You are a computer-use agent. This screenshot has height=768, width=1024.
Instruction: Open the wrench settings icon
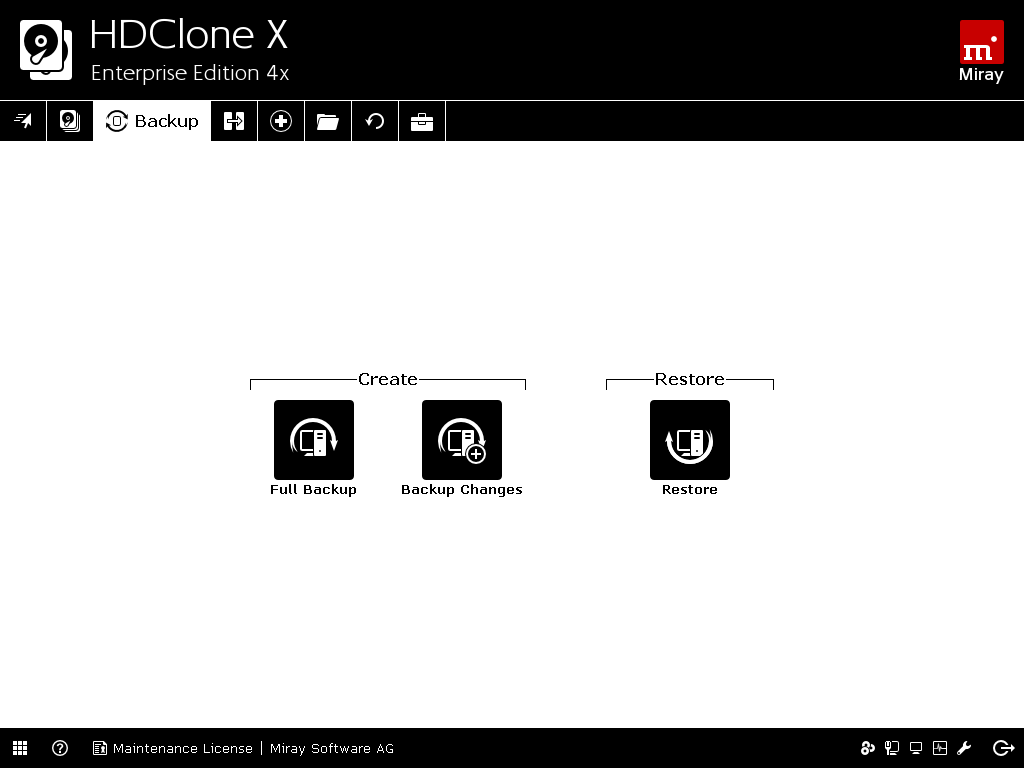[964, 748]
